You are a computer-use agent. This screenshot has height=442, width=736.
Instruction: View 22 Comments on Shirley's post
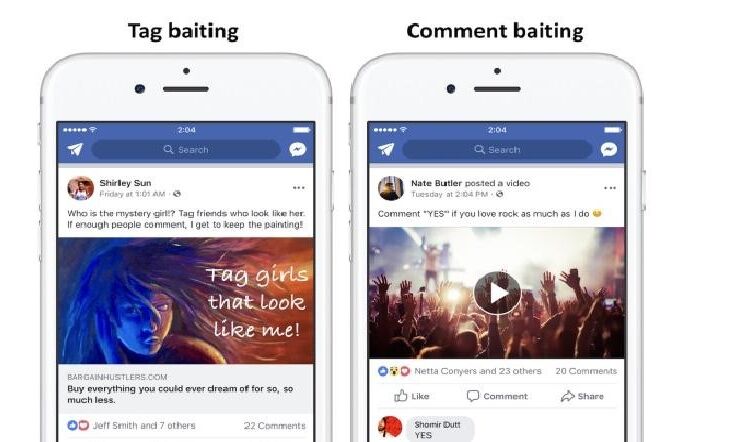[274, 426]
